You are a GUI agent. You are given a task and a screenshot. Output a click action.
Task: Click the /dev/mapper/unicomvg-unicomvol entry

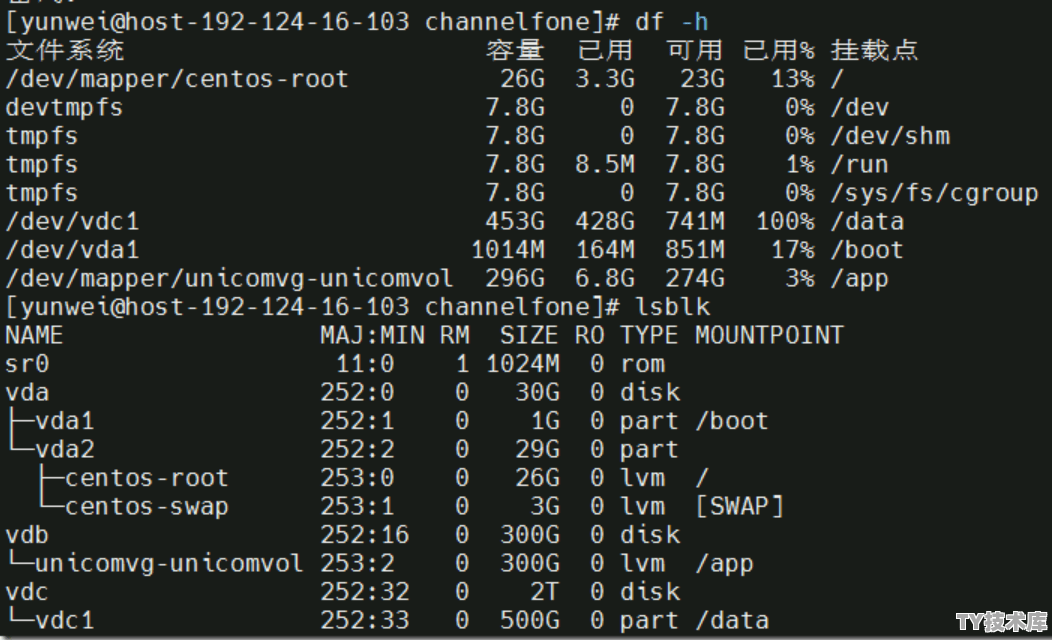[x=229, y=278]
